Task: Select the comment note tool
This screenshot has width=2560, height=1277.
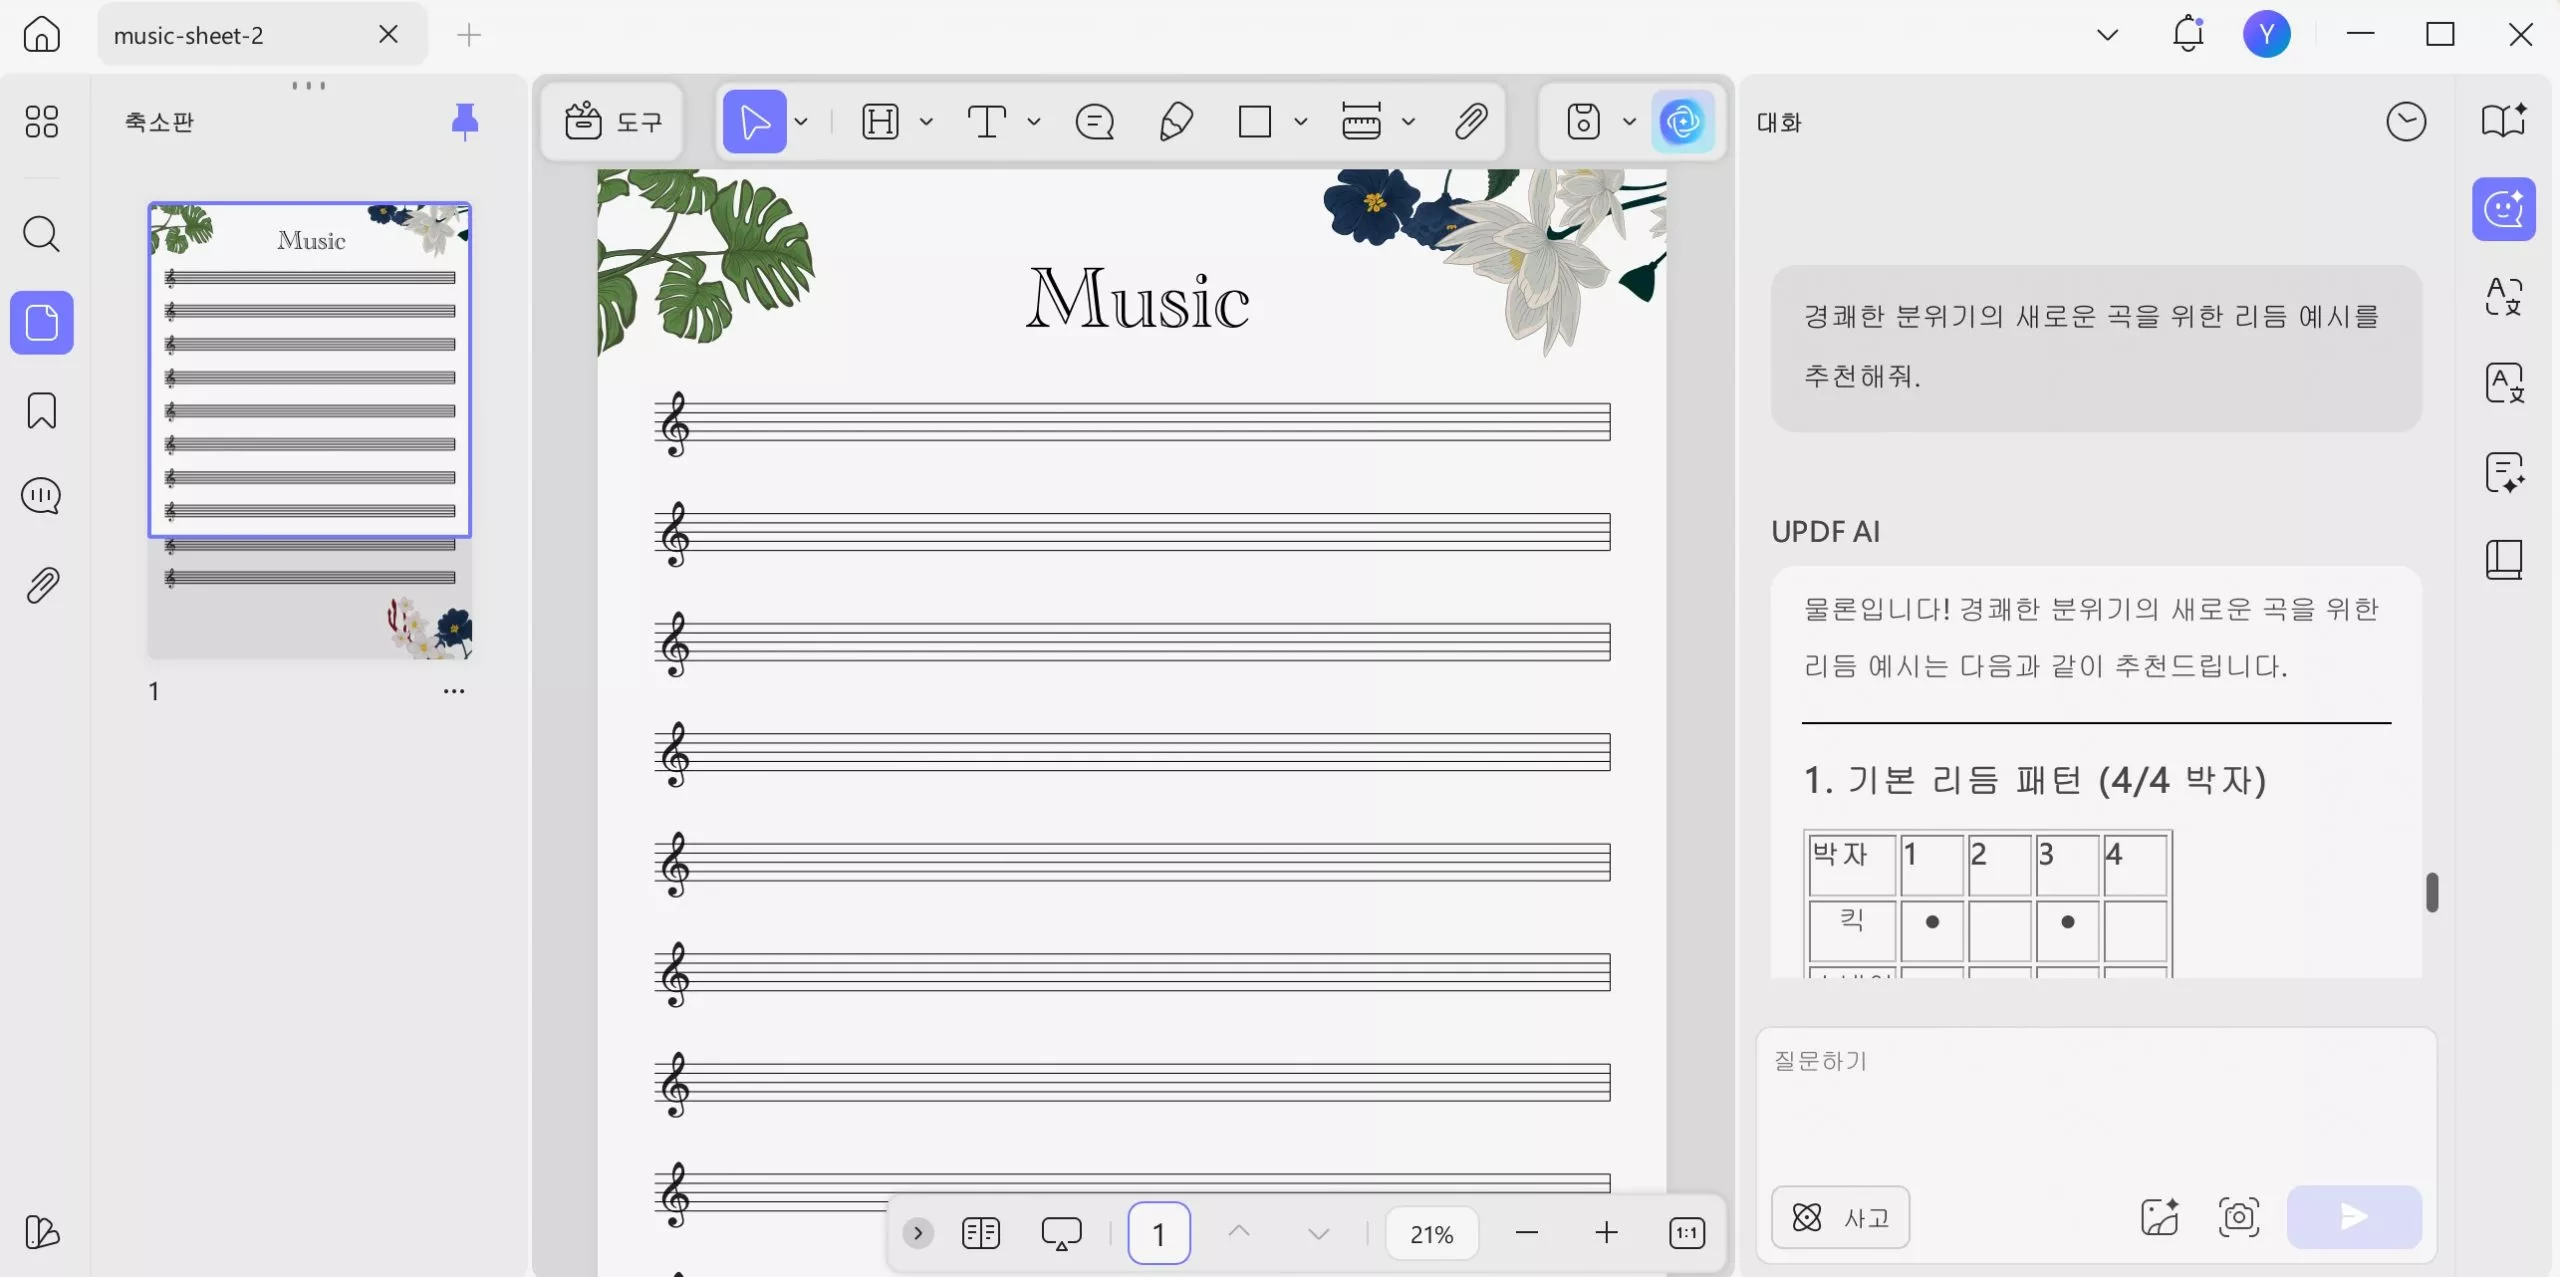Action: [1095, 122]
